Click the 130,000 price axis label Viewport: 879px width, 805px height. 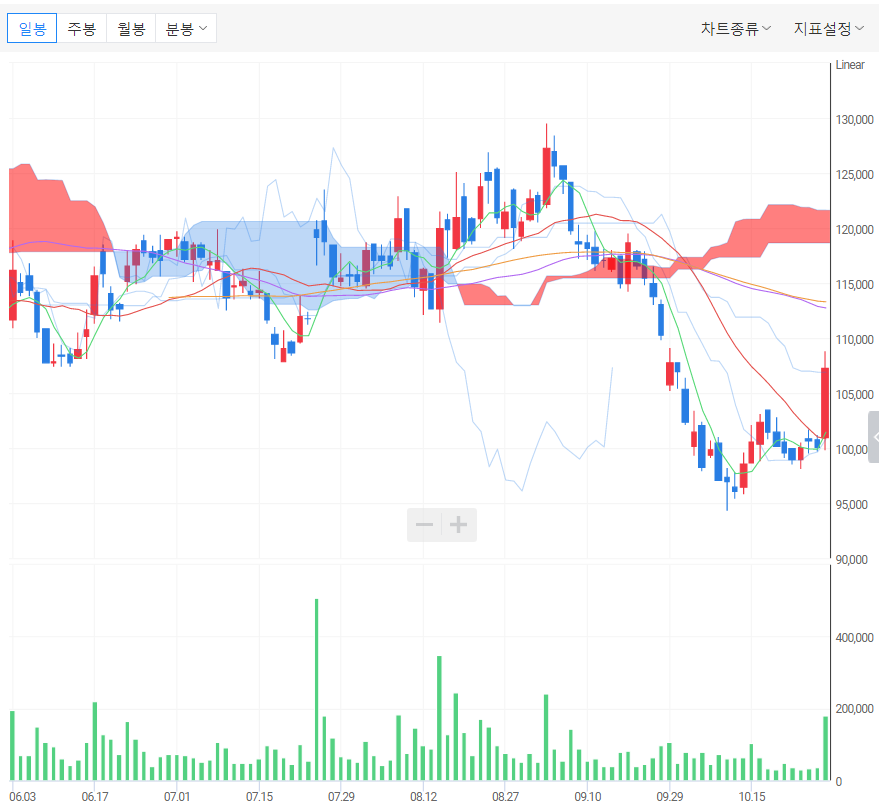click(854, 119)
